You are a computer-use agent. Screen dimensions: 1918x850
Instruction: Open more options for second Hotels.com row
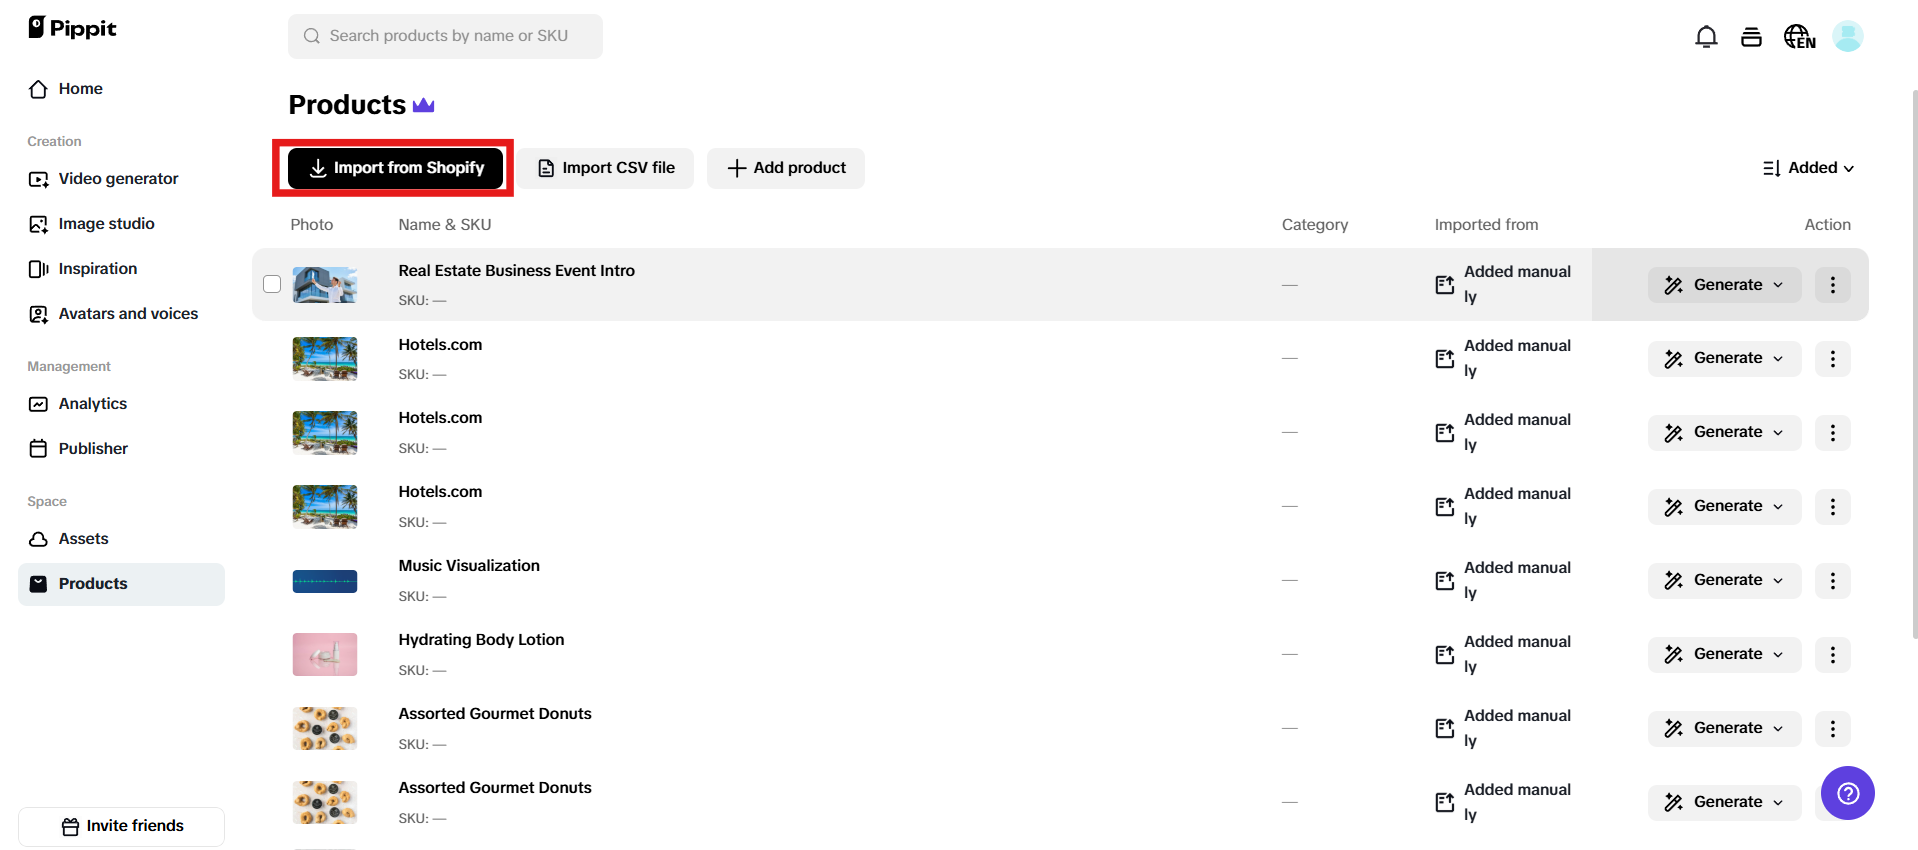pyautogui.click(x=1832, y=433)
